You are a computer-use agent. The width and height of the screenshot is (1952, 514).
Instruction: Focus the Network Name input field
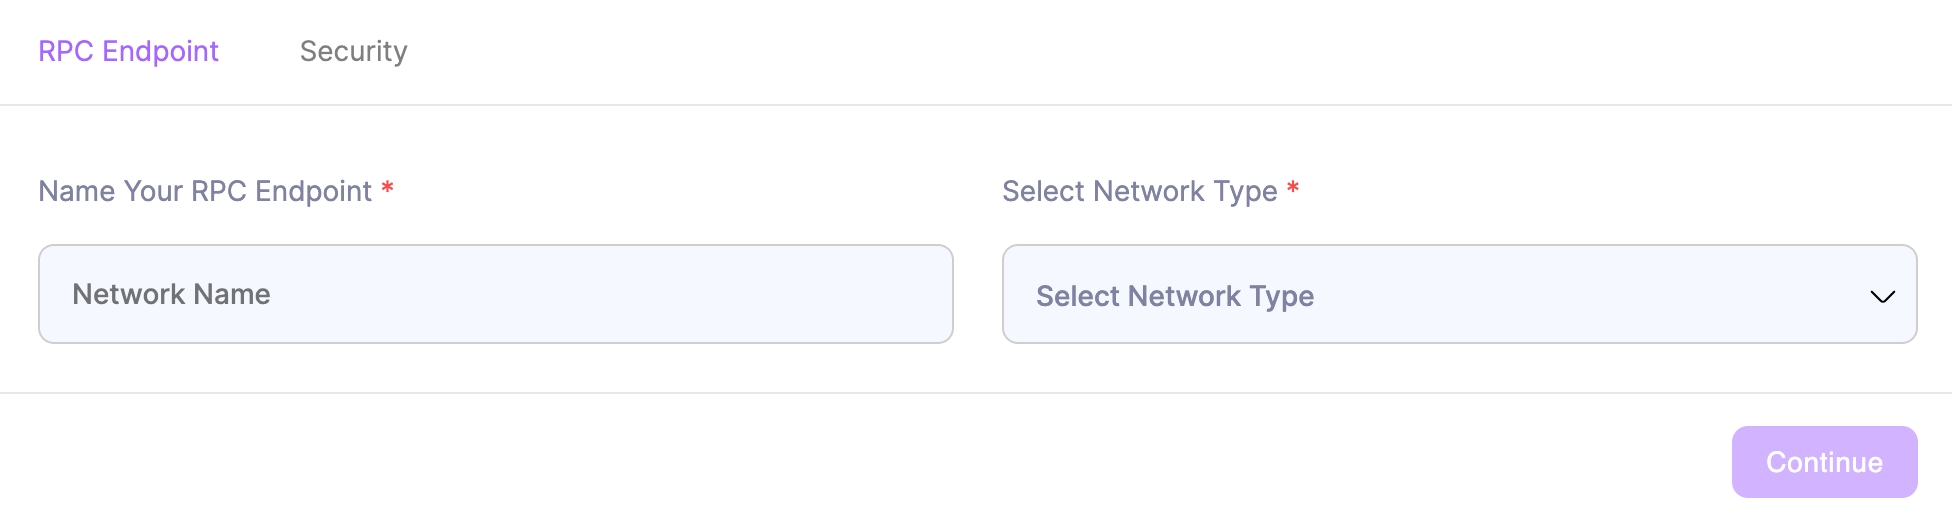point(495,294)
